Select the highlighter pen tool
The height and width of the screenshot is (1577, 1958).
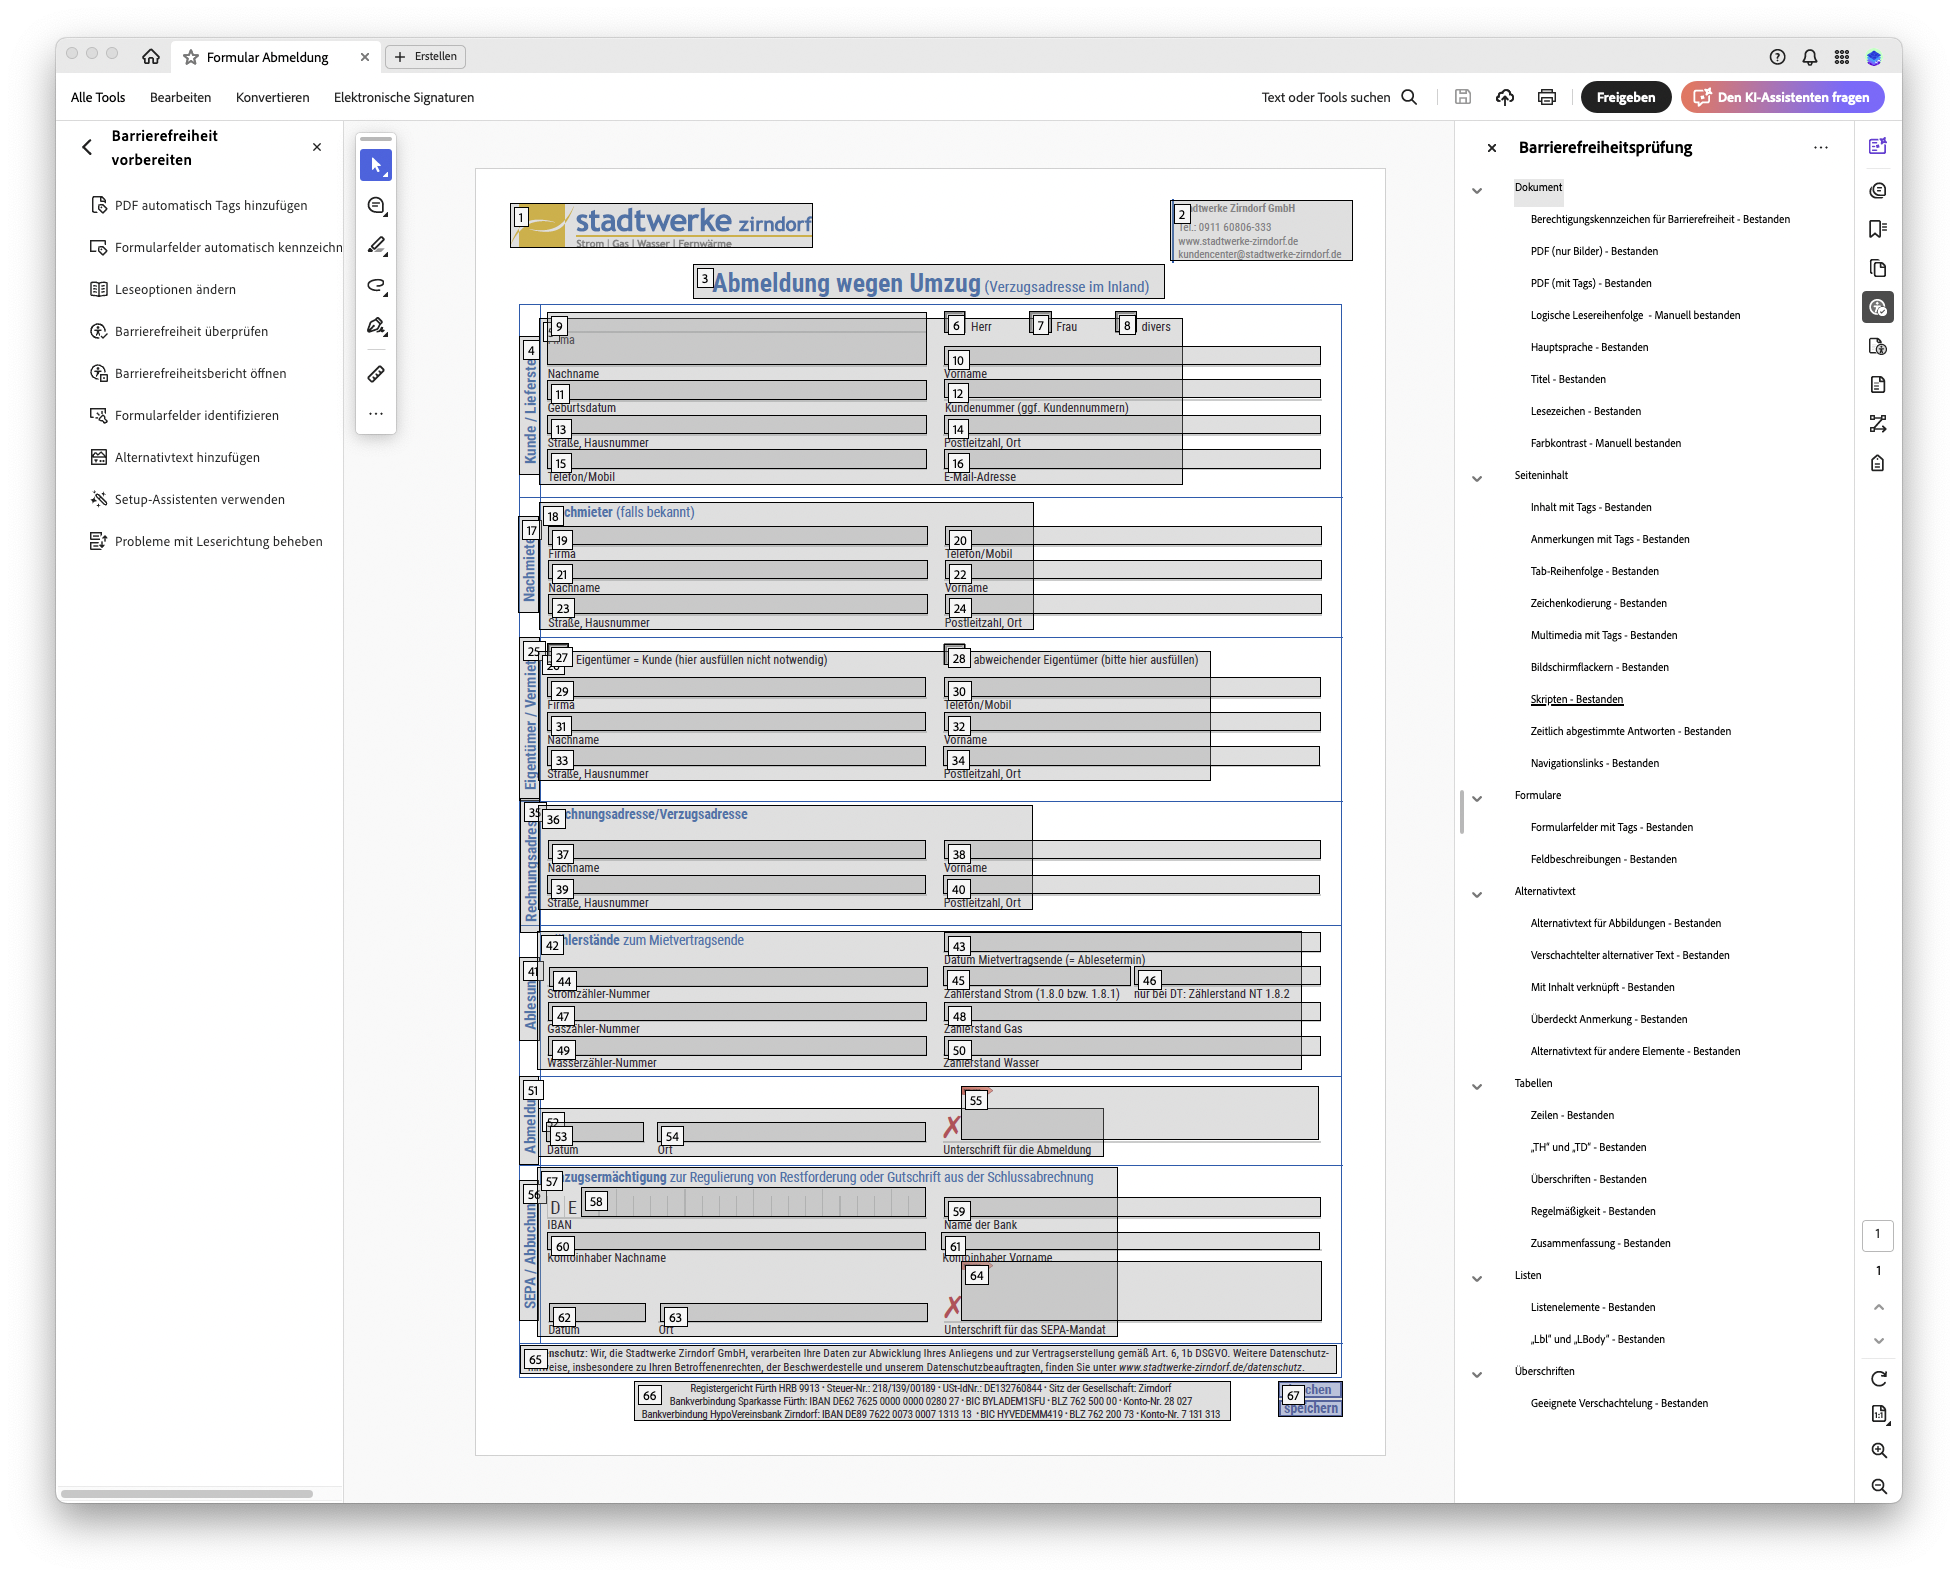pyautogui.click(x=376, y=246)
